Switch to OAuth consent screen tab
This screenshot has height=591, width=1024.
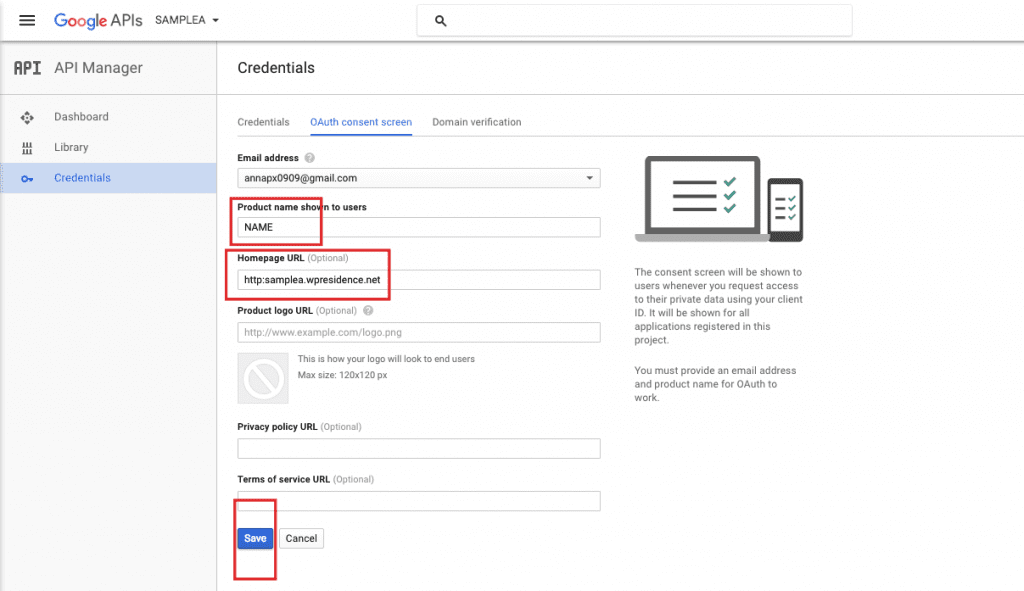point(360,122)
